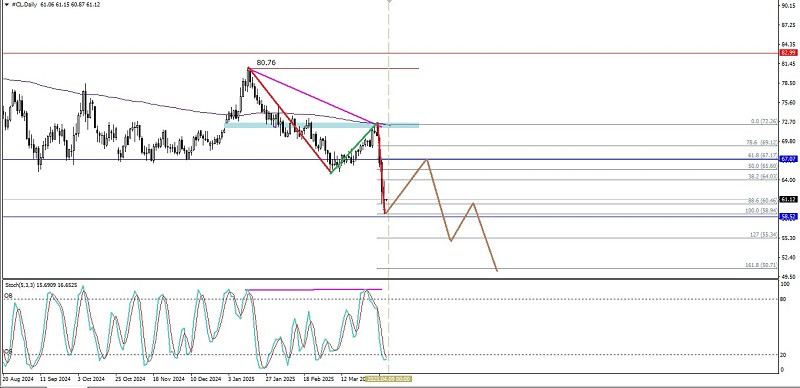Click the 90.15 price scale value
This screenshot has height=388, width=800.
click(x=788, y=5)
